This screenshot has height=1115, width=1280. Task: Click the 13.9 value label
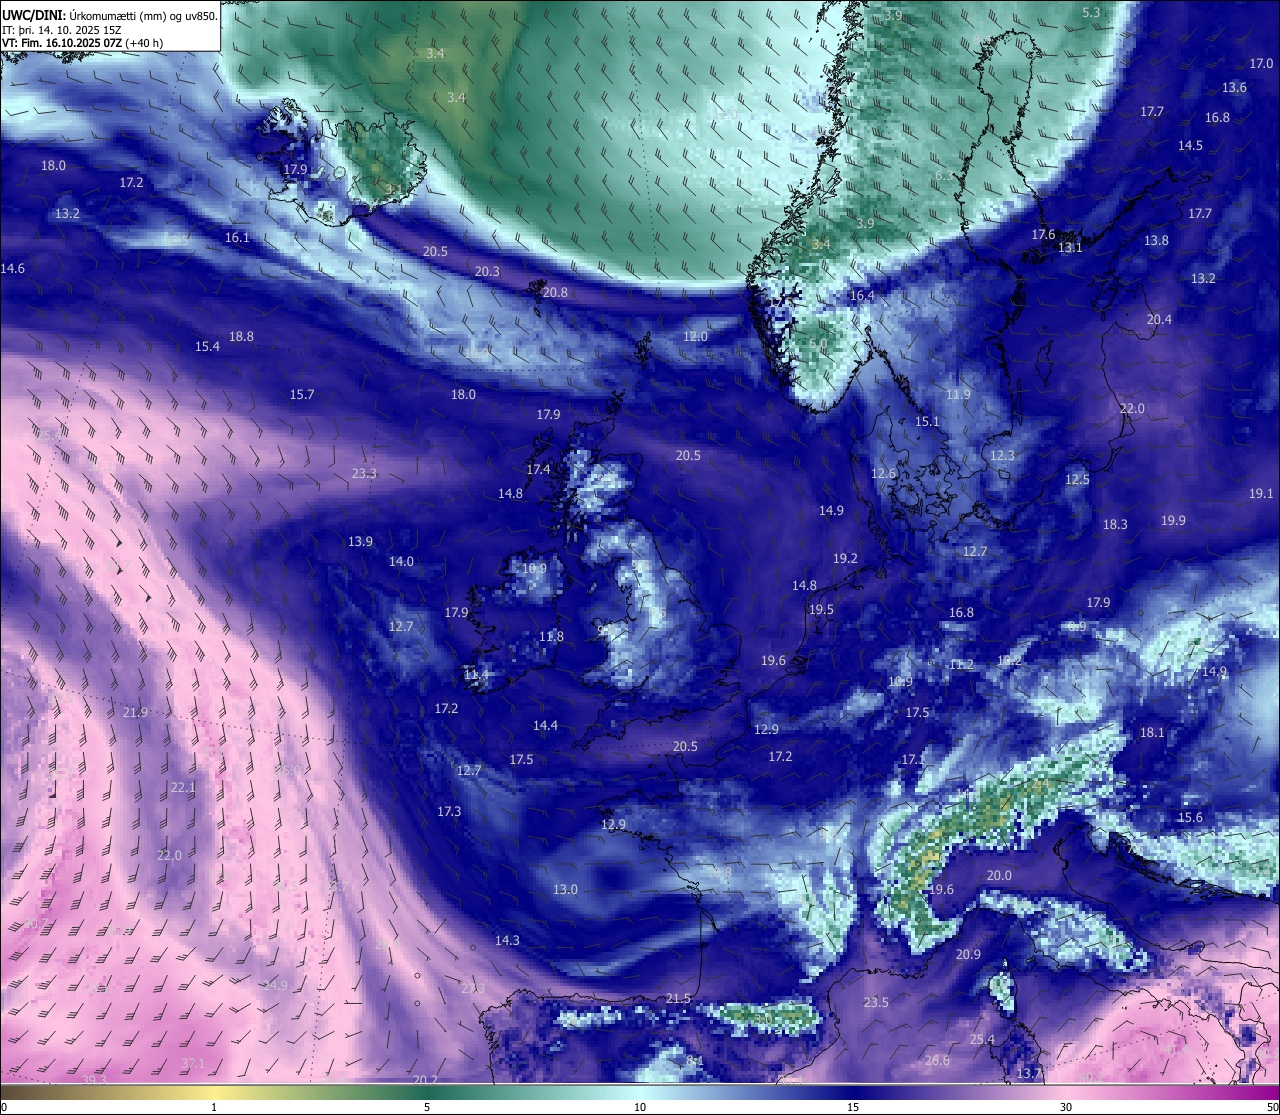coord(360,541)
